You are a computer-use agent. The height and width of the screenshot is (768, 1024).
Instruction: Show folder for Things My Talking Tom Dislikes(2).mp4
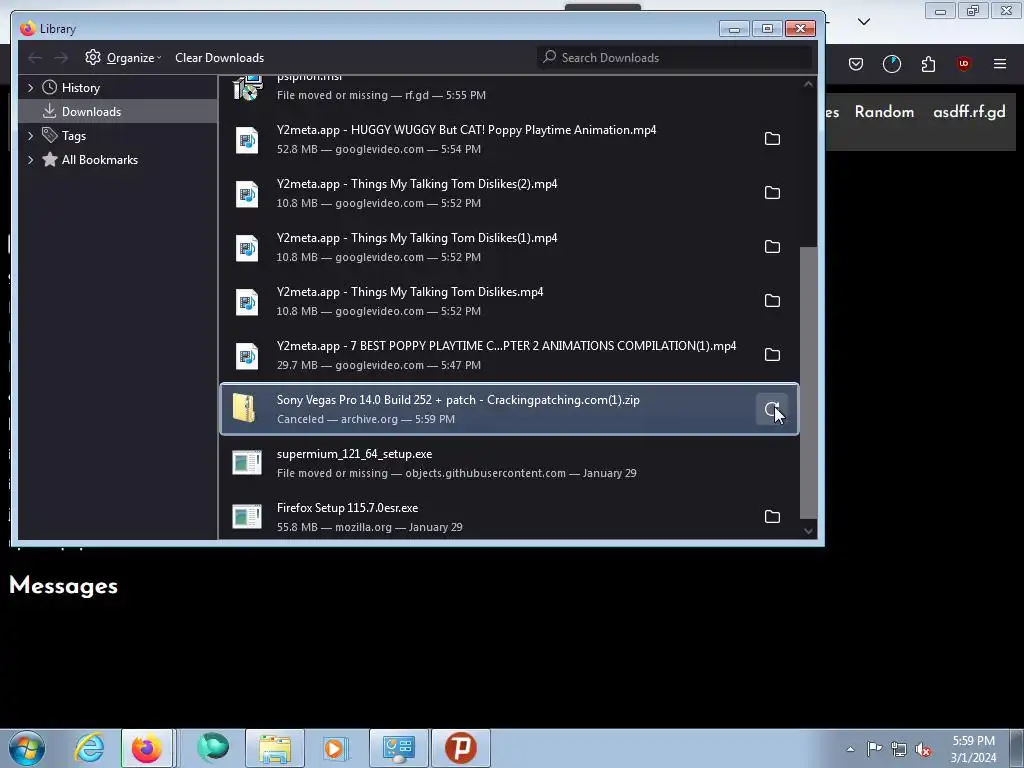click(x=772, y=193)
